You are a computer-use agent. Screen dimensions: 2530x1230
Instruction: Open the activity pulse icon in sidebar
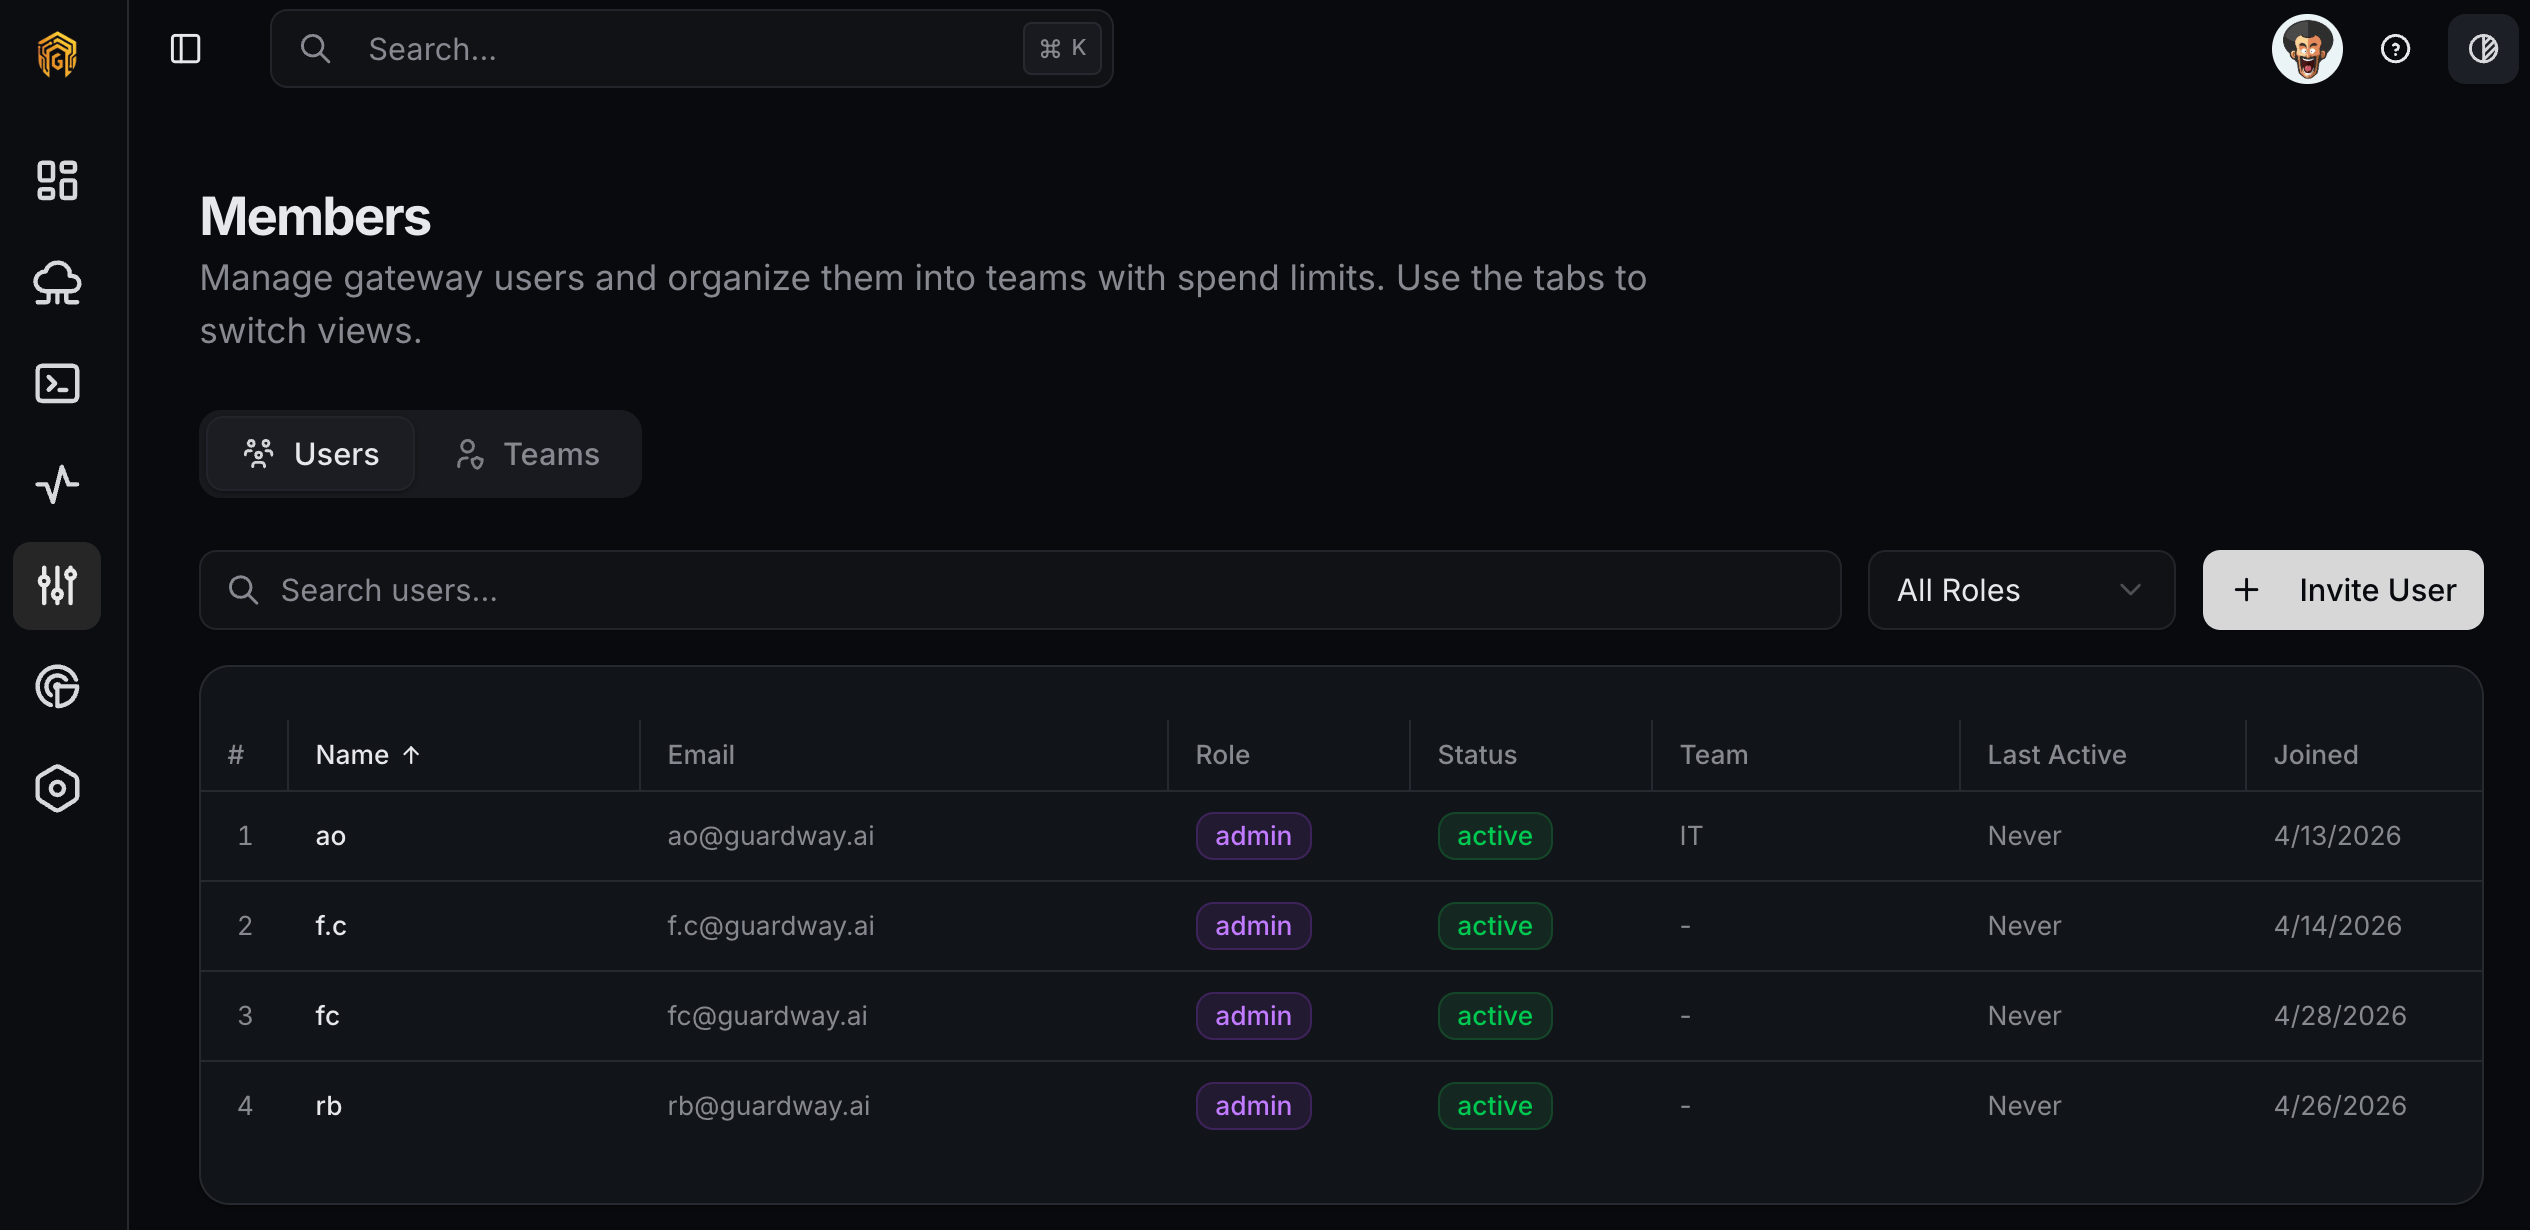click(57, 484)
